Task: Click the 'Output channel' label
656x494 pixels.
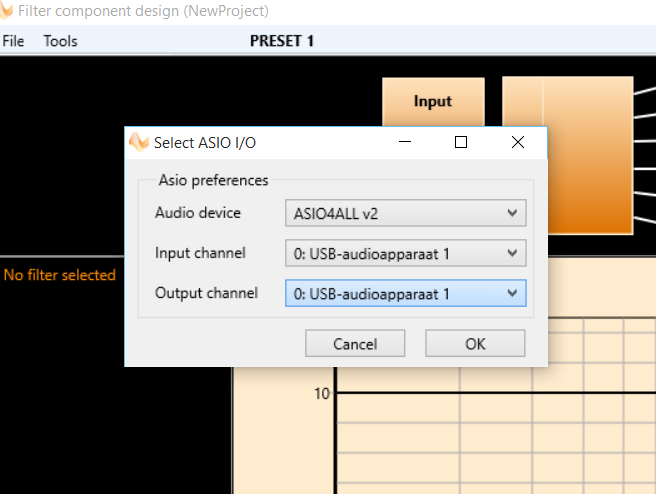Action: pos(206,293)
